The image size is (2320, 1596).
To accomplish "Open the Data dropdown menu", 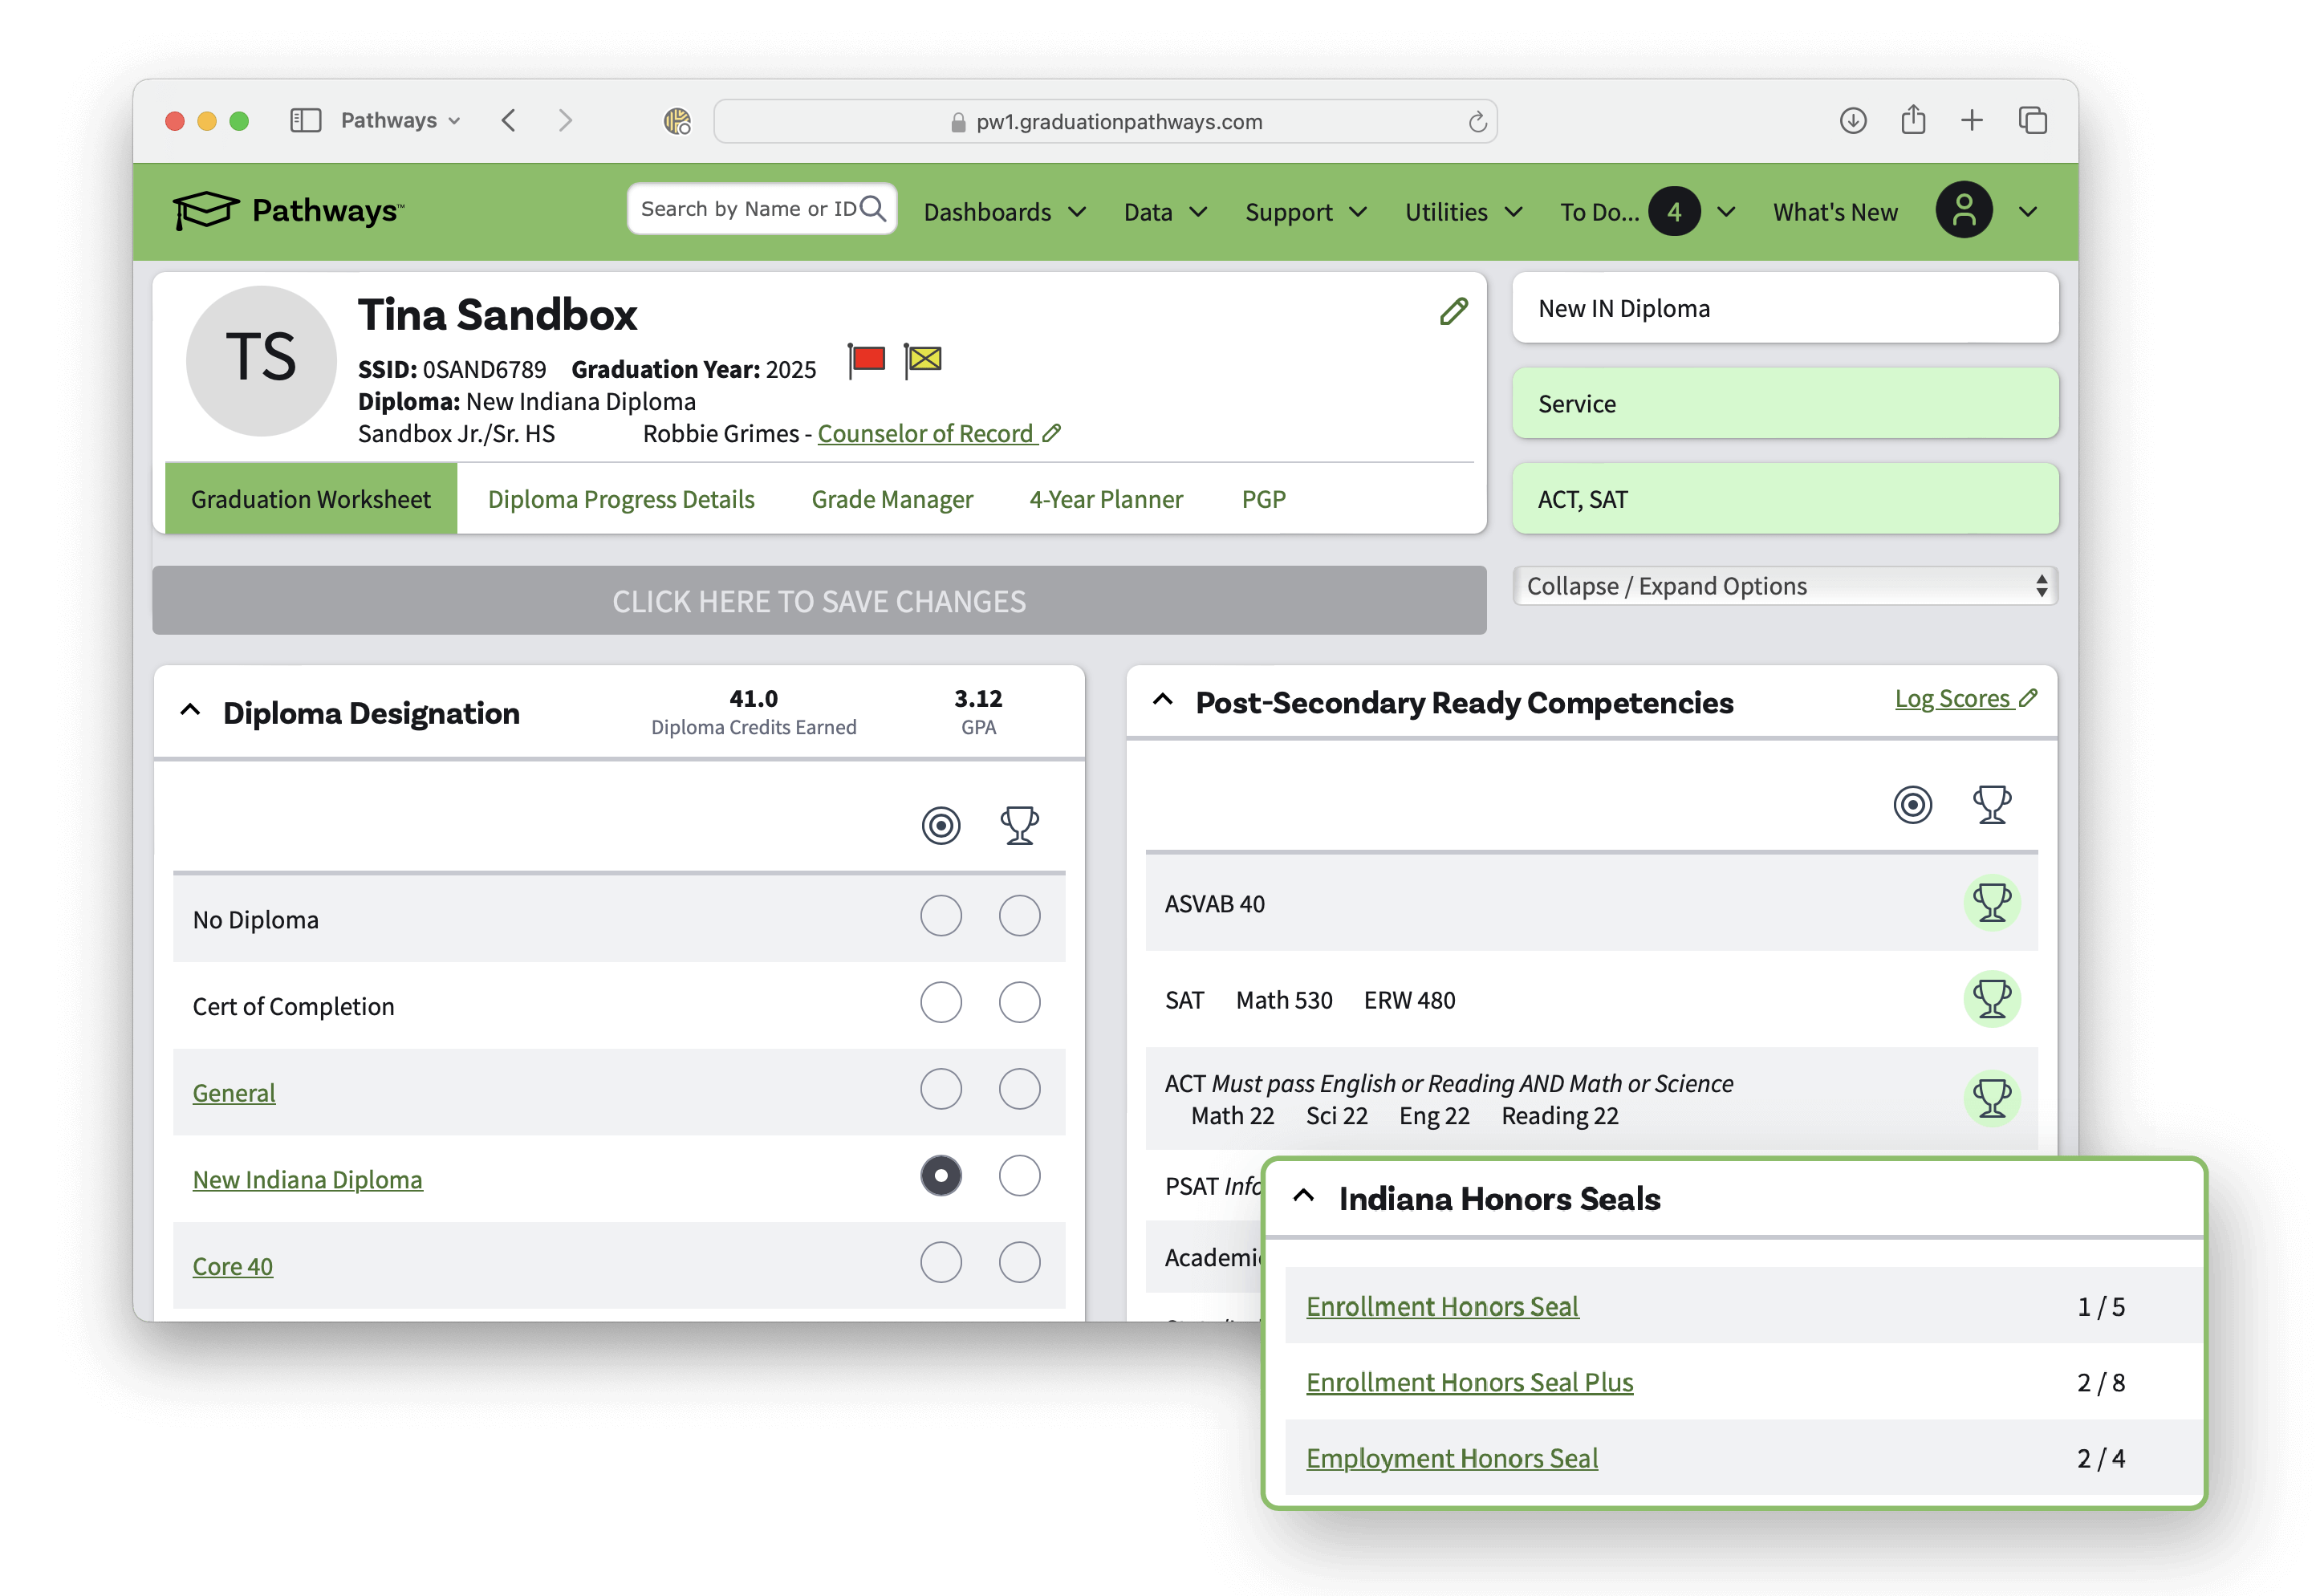I will point(1165,212).
